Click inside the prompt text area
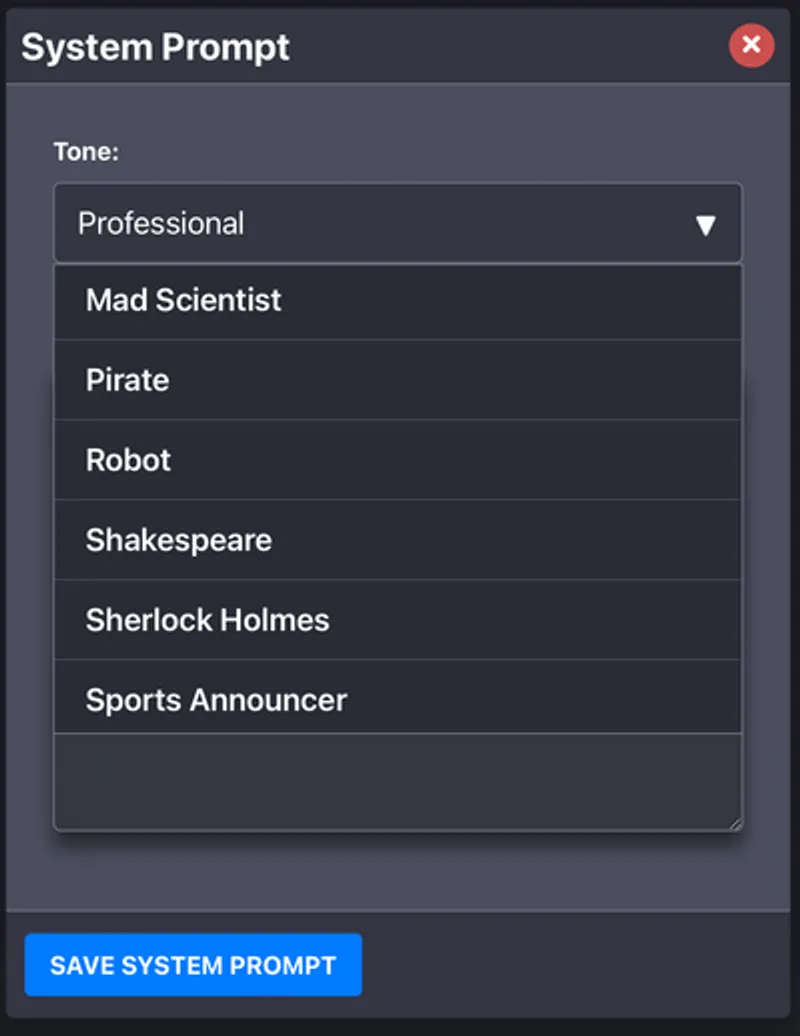 point(397,781)
